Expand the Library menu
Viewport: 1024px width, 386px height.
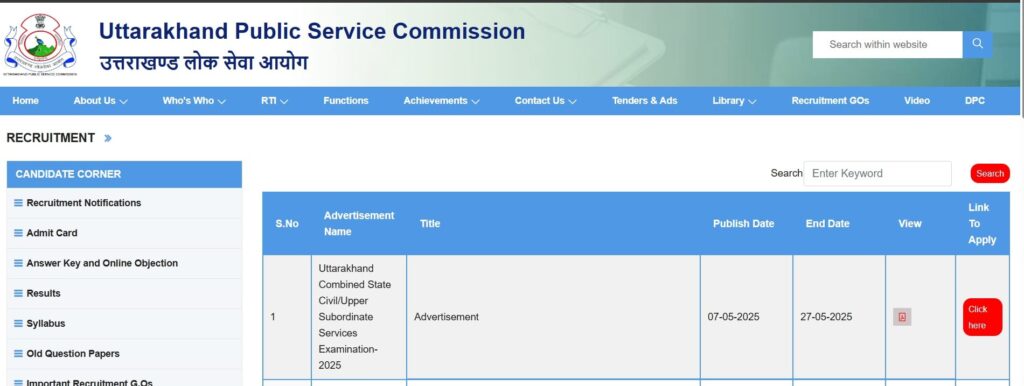pos(734,101)
